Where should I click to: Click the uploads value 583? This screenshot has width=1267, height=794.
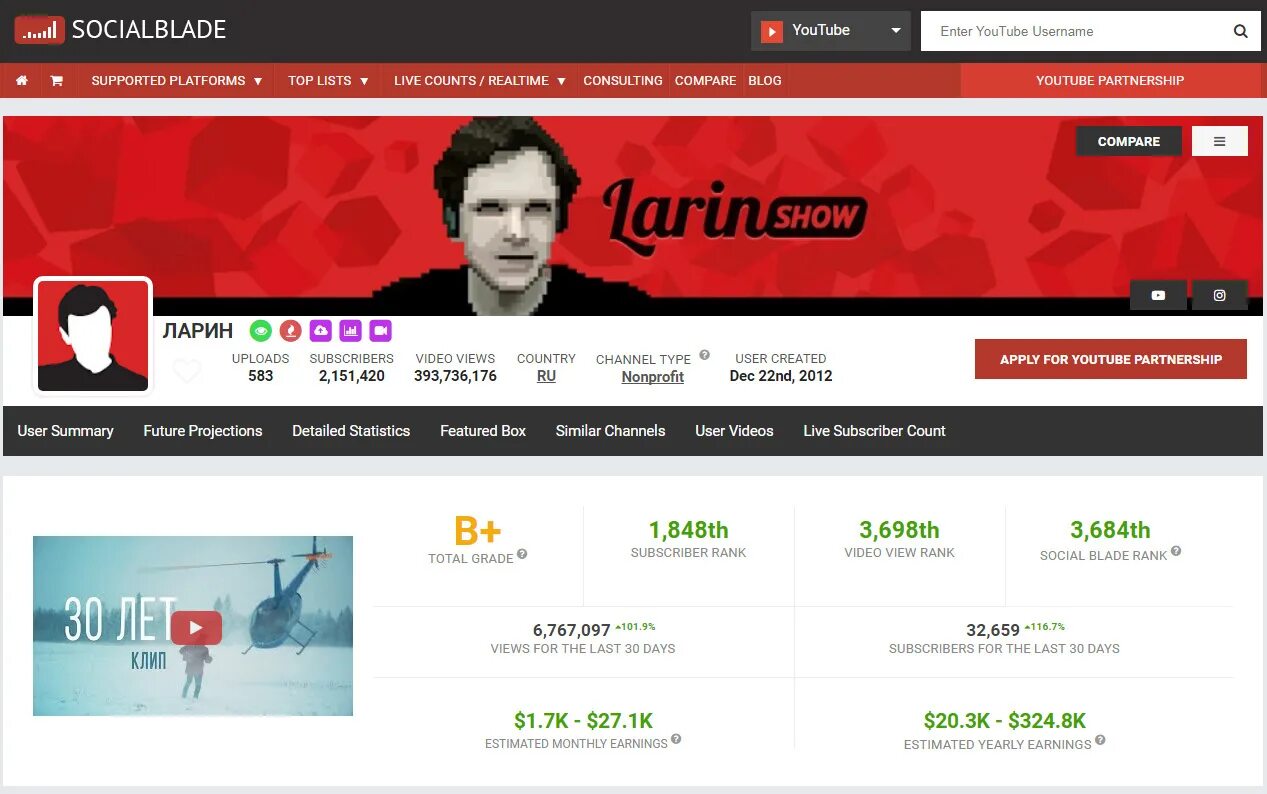point(260,376)
